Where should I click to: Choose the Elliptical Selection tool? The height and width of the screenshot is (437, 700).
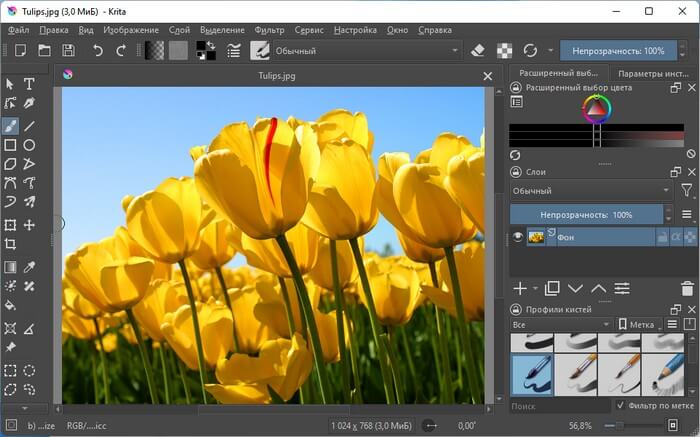29,370
